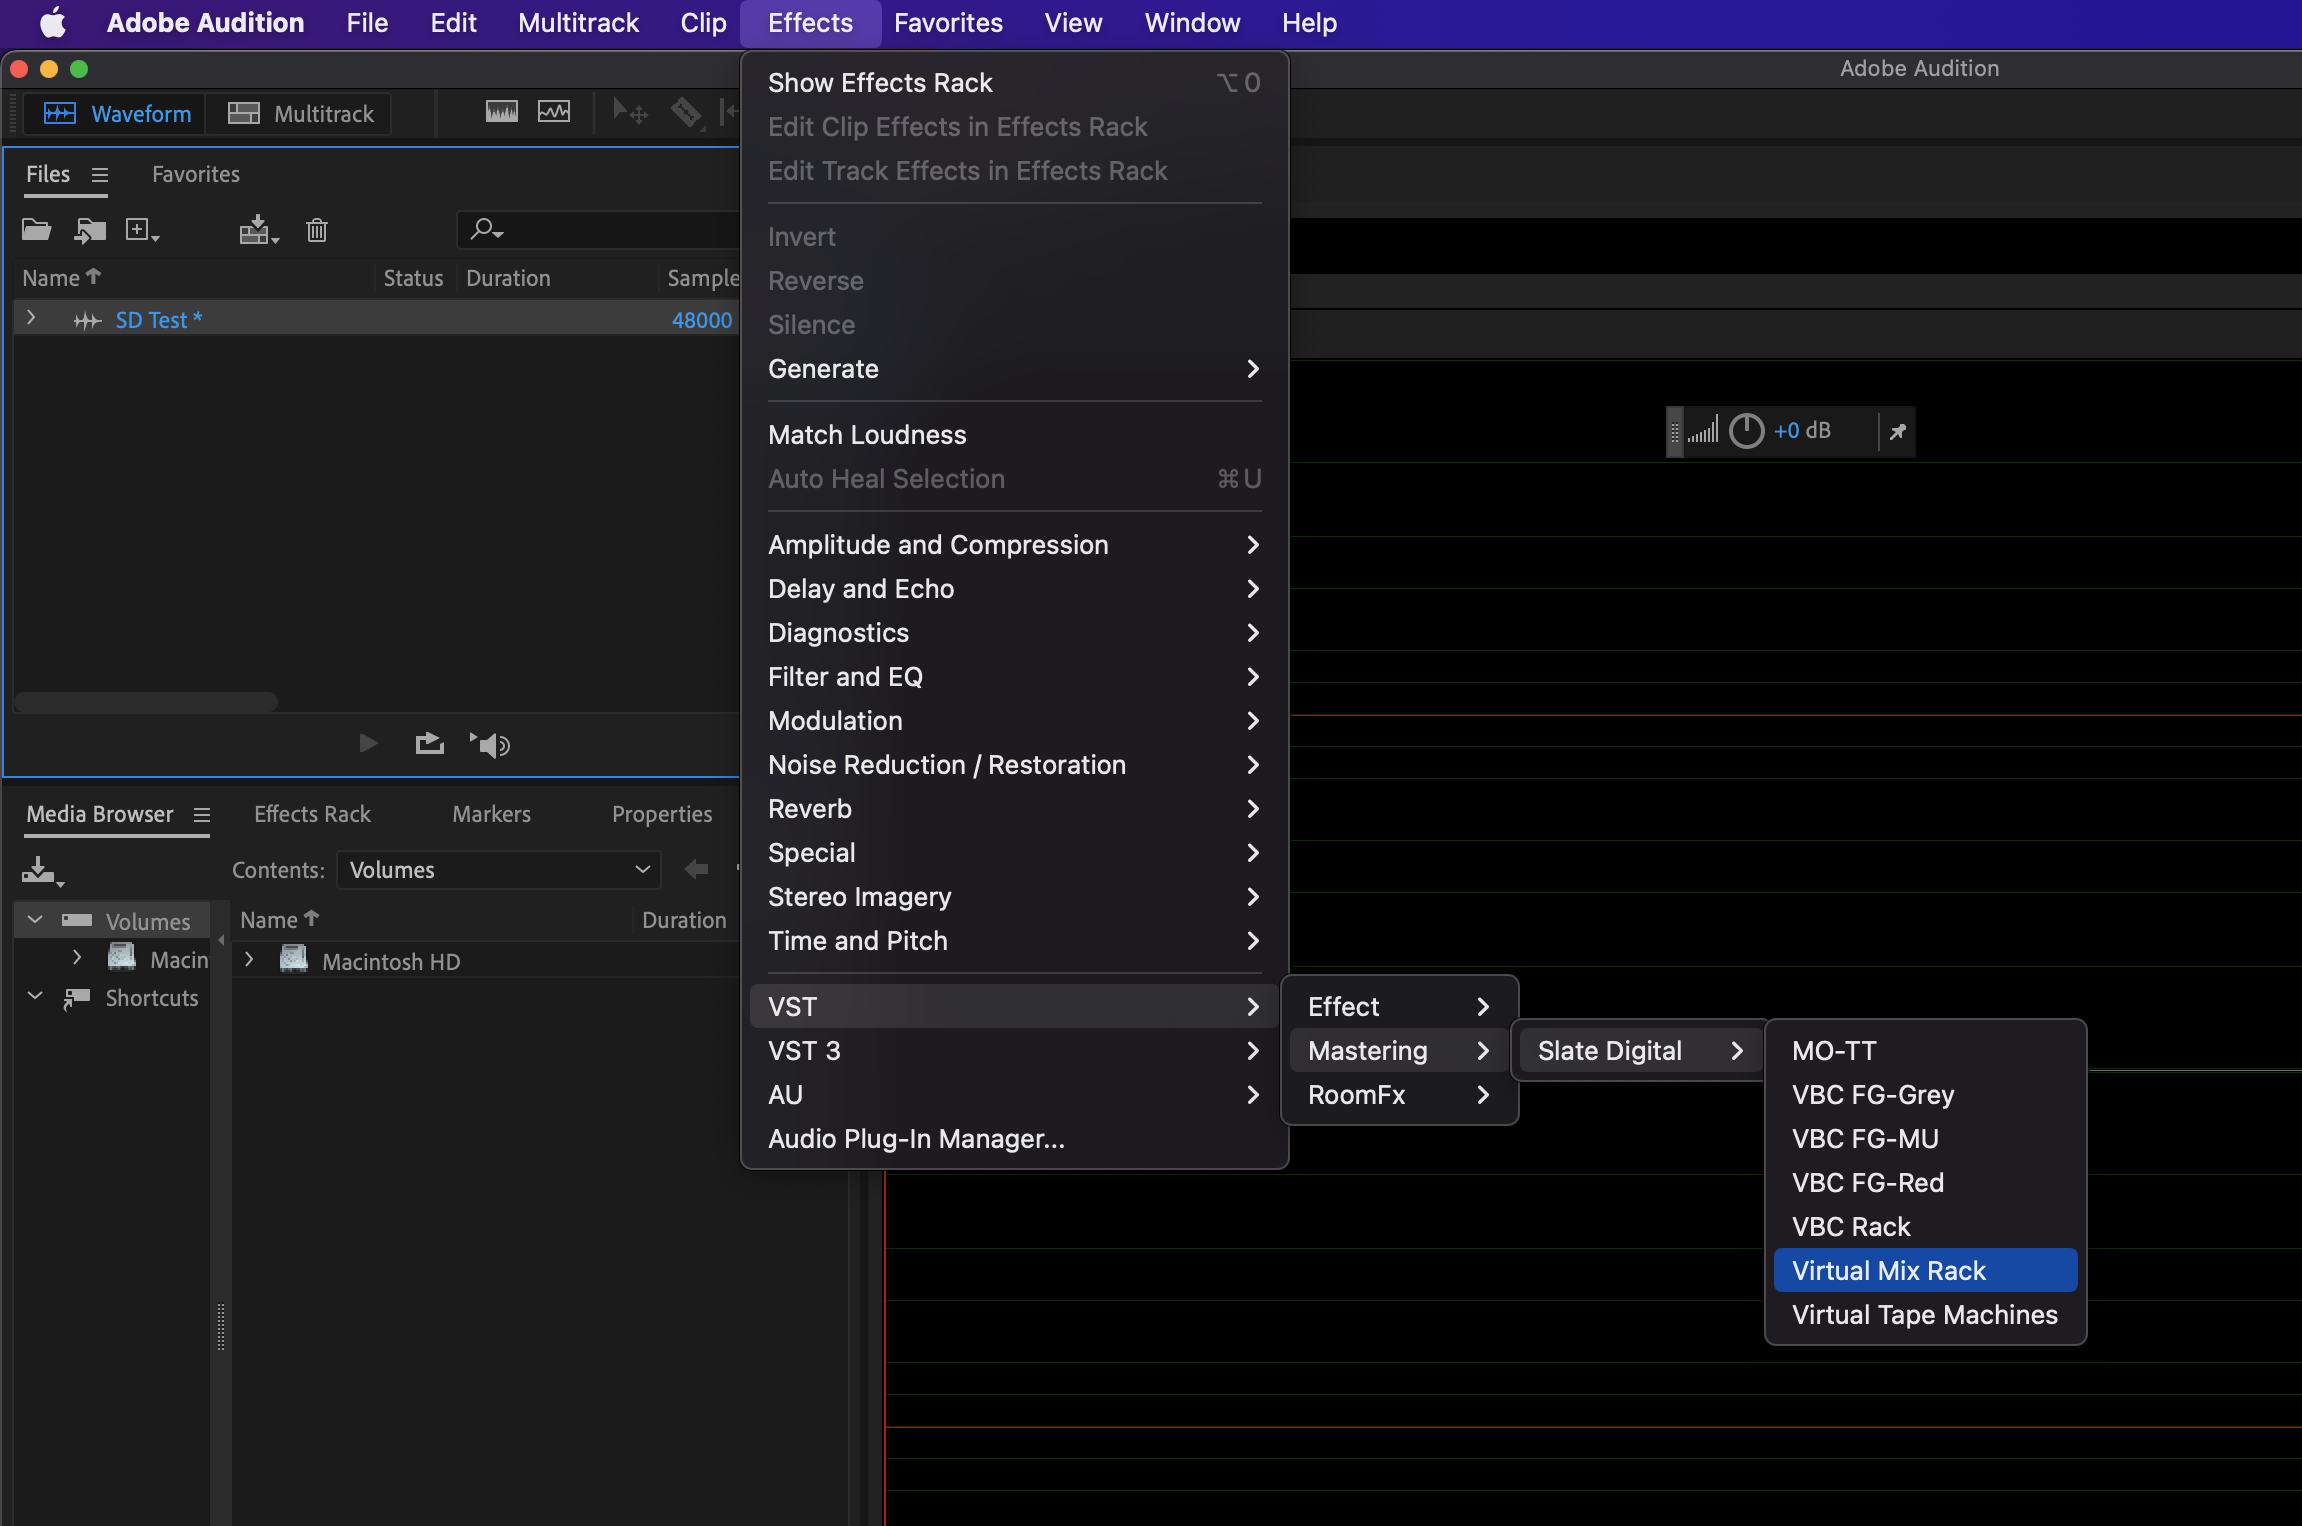Expand the Macin drive tree item
Image resolution: width=2302 pixels, height=1526 pixels.
77,958
